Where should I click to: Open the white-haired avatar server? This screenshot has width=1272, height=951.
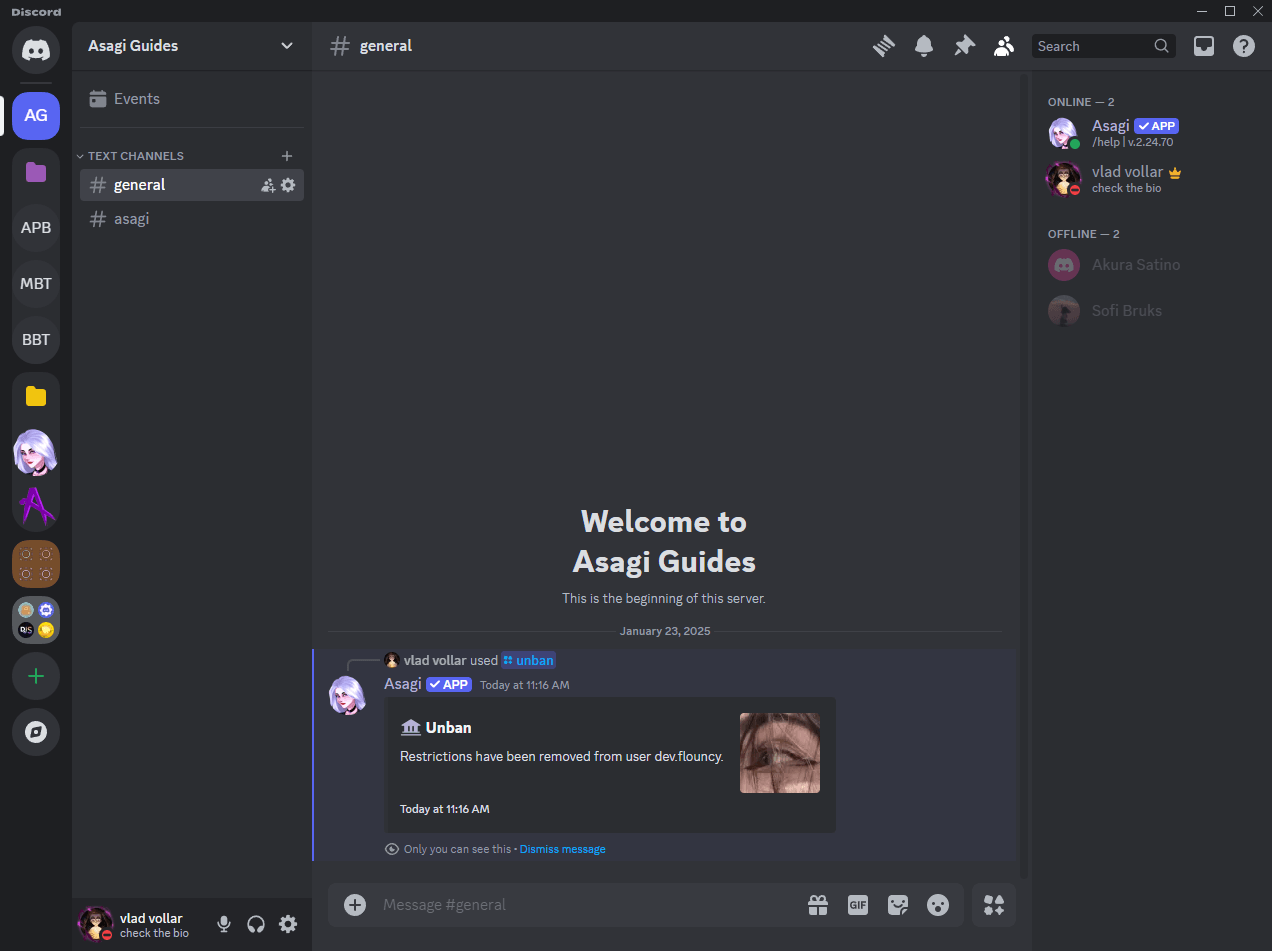(36, 452)
